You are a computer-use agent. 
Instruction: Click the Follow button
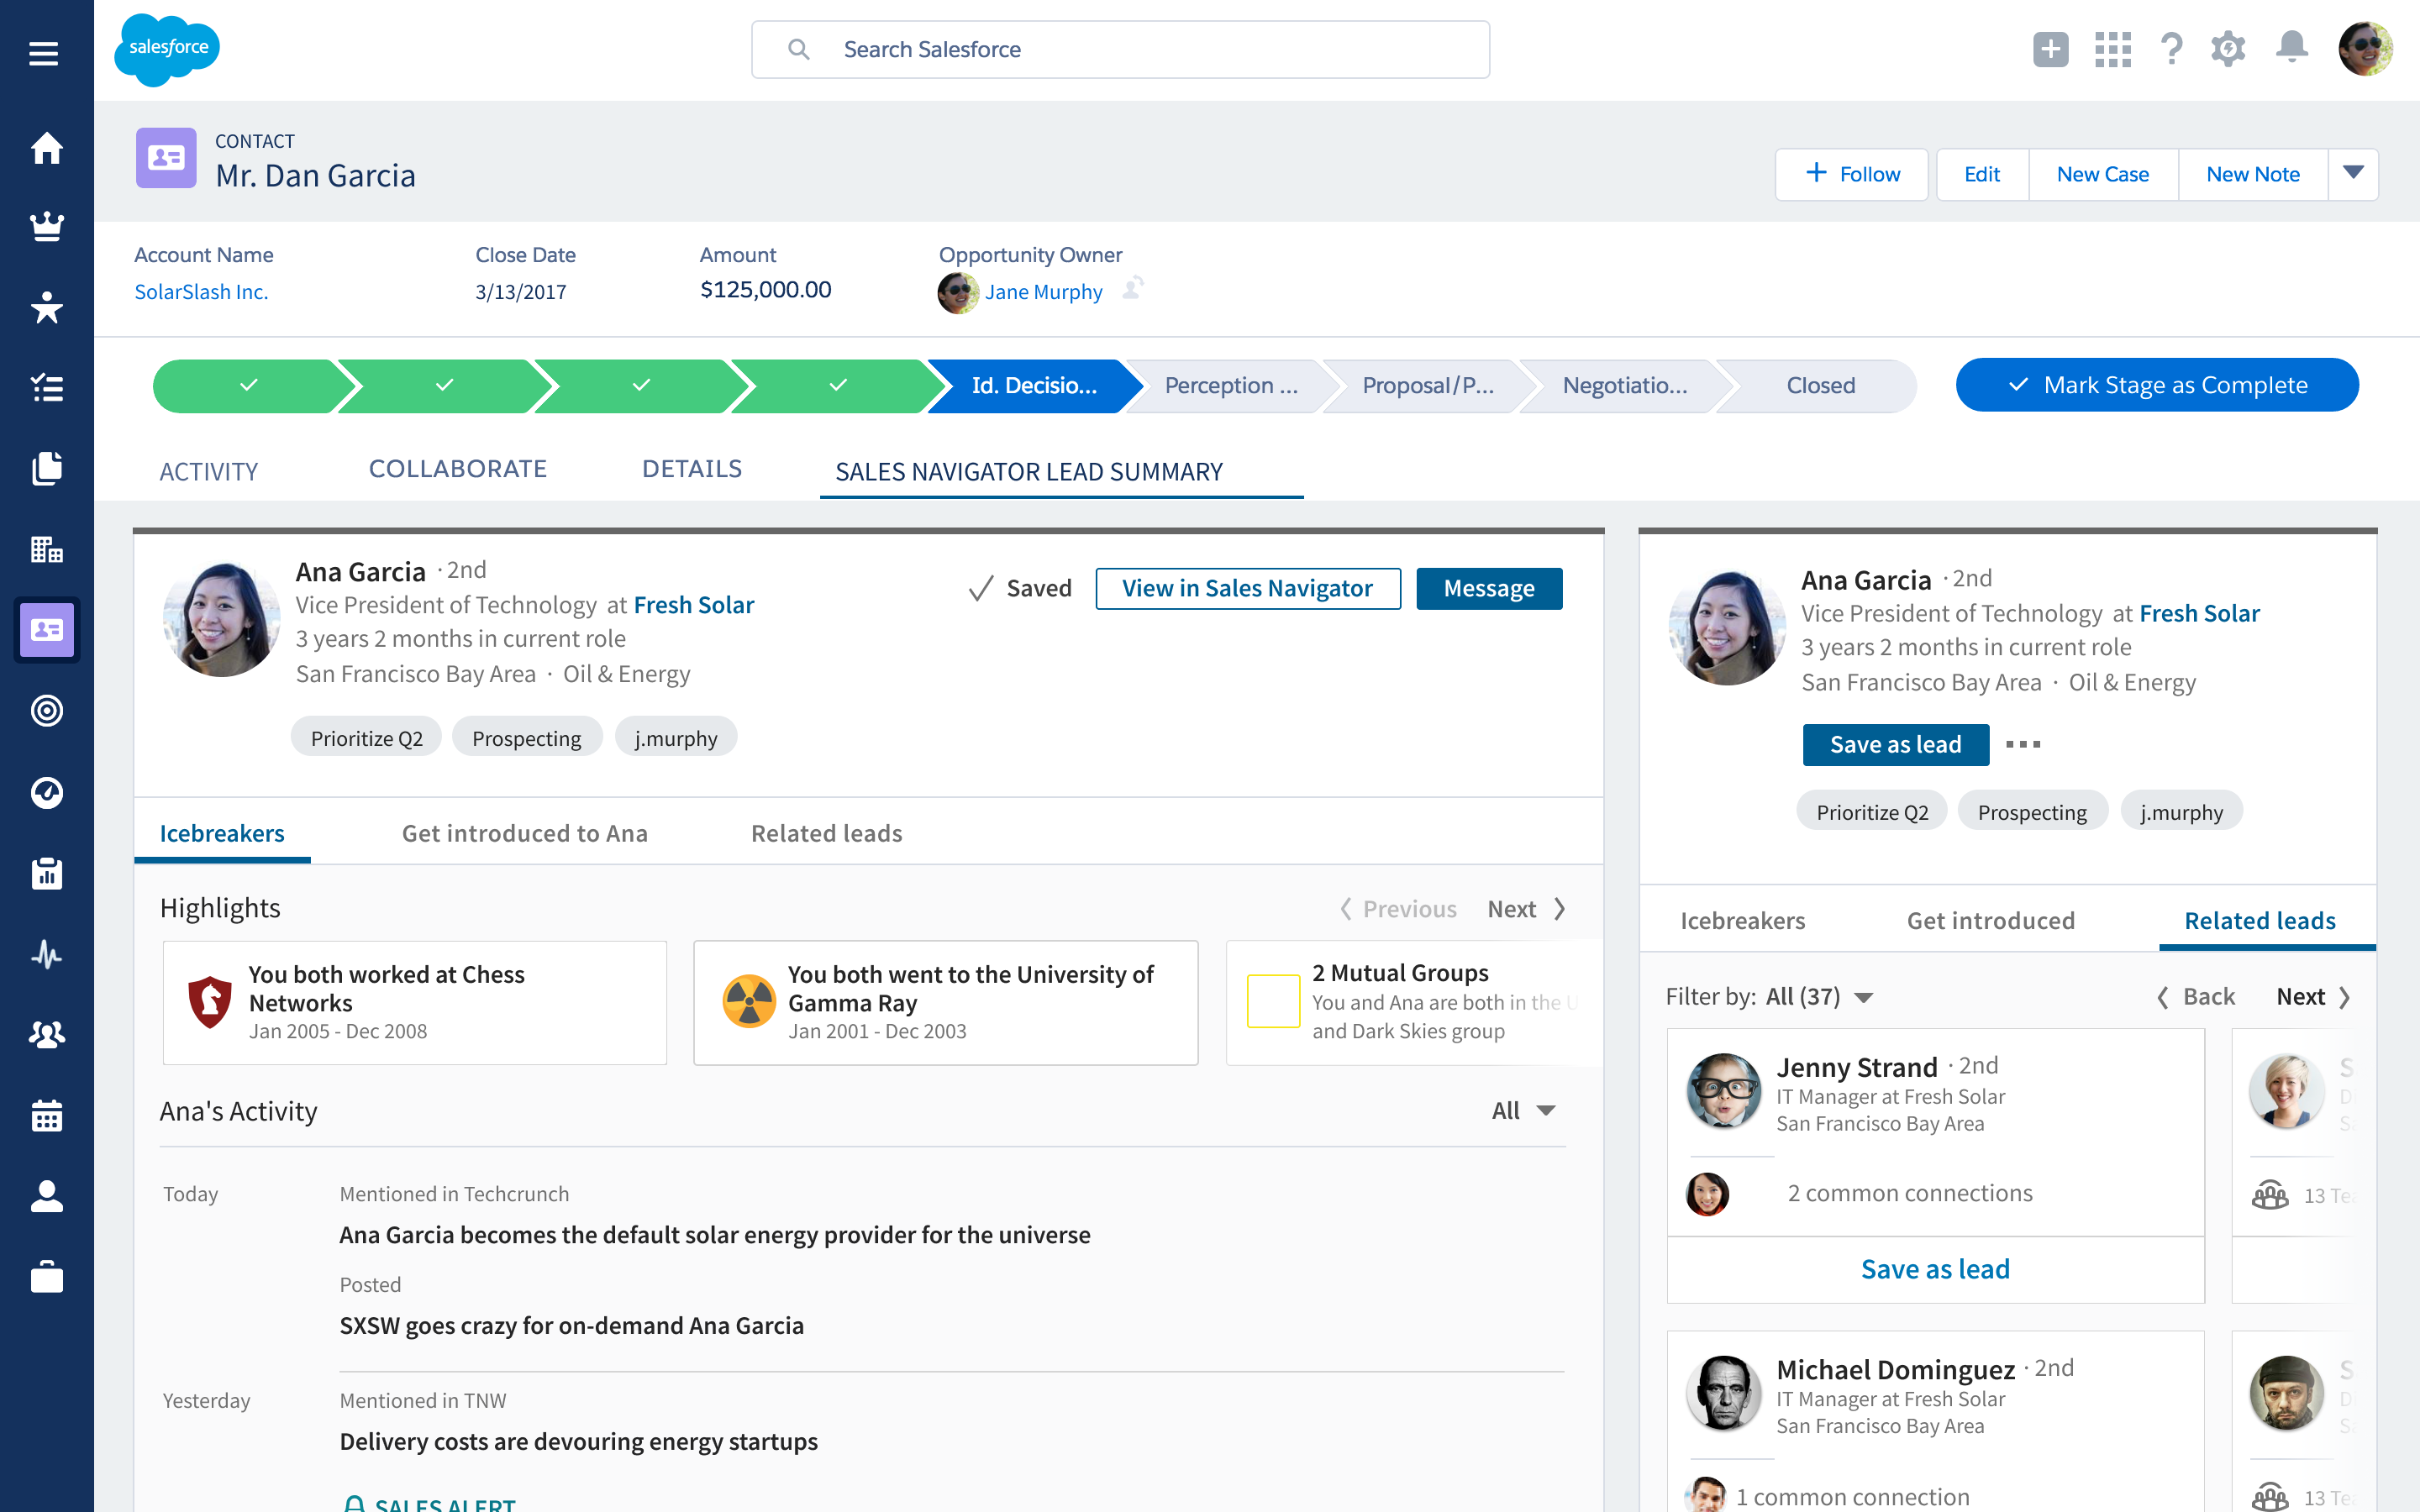click(1851, 174)
